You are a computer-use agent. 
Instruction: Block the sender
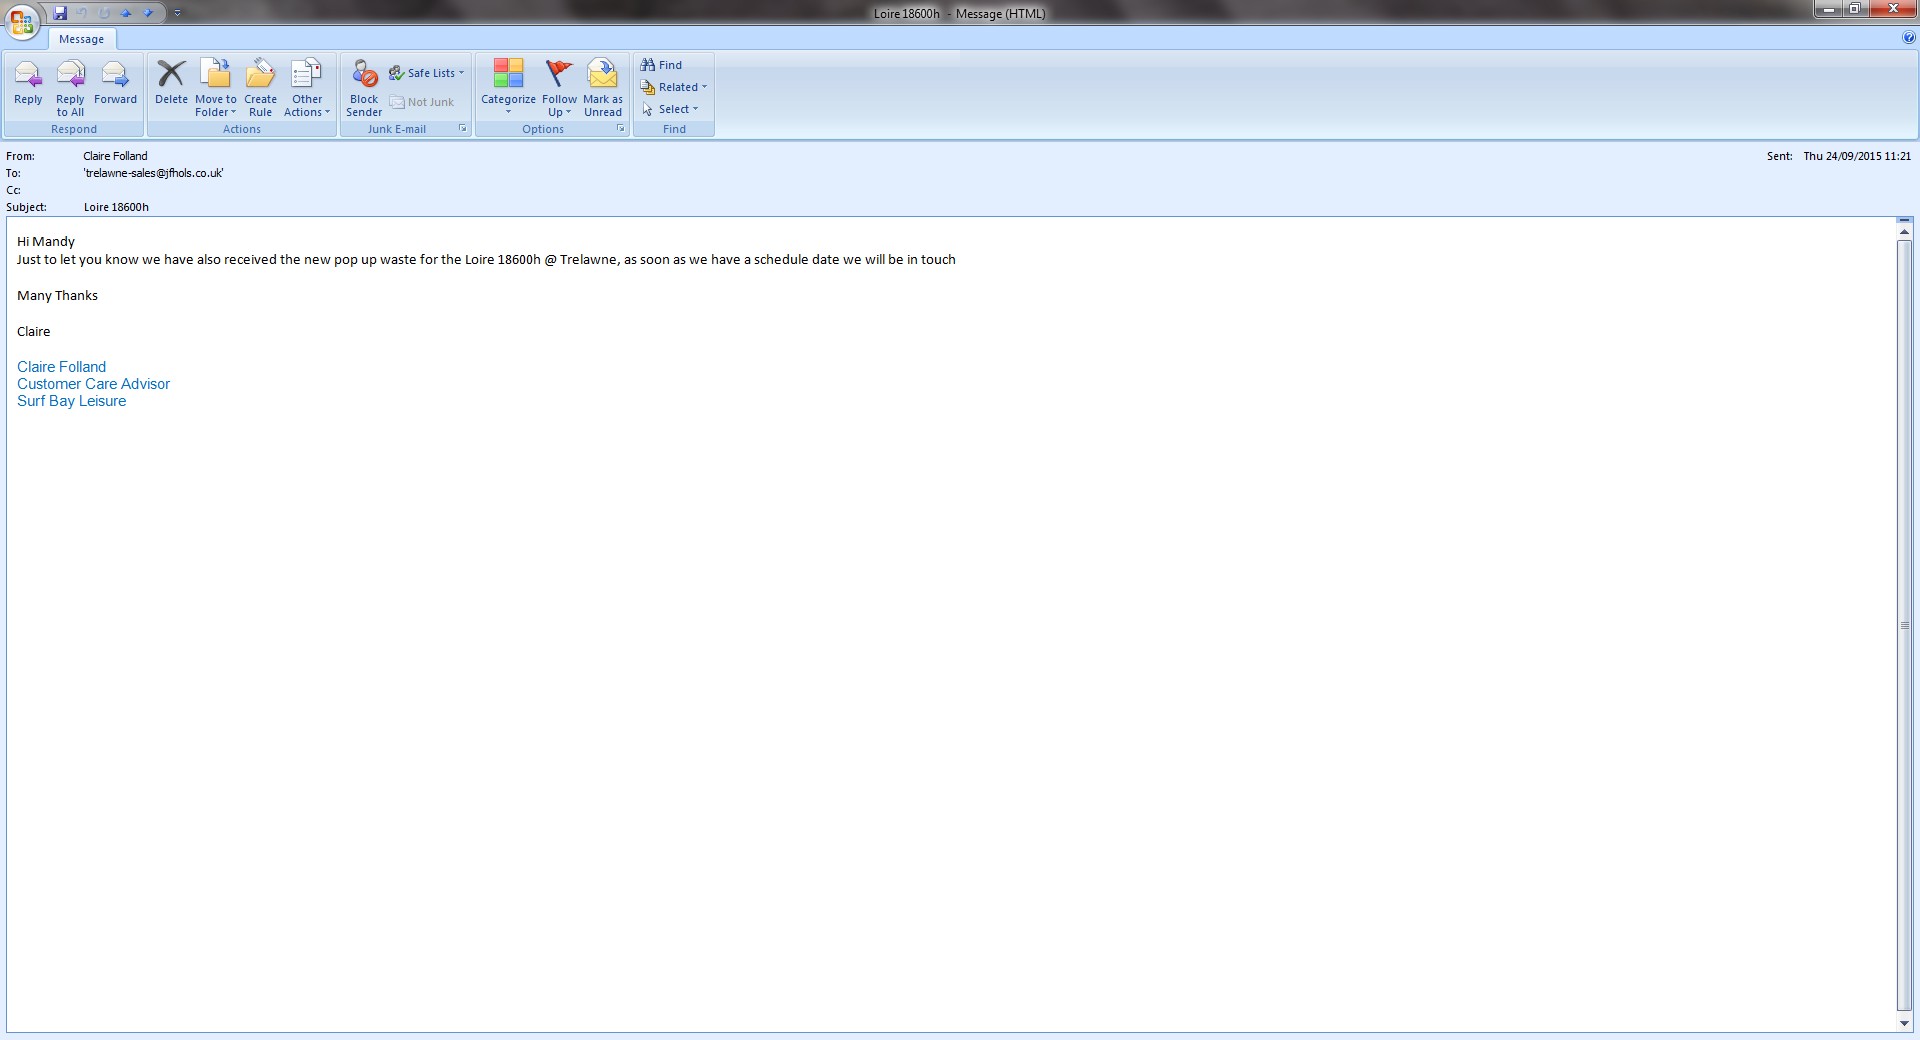coord(364,87)
